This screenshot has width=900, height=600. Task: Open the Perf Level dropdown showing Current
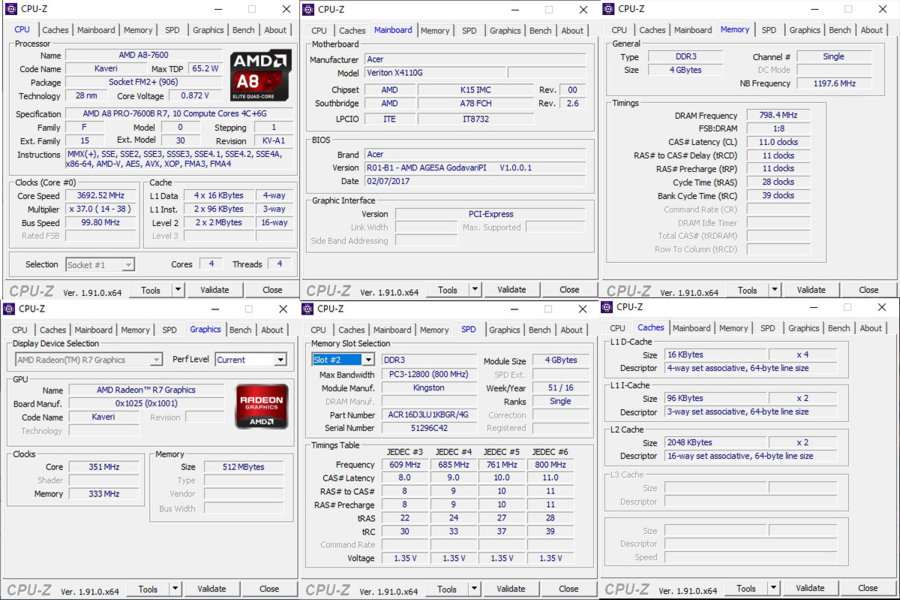(x=281, y=359)
